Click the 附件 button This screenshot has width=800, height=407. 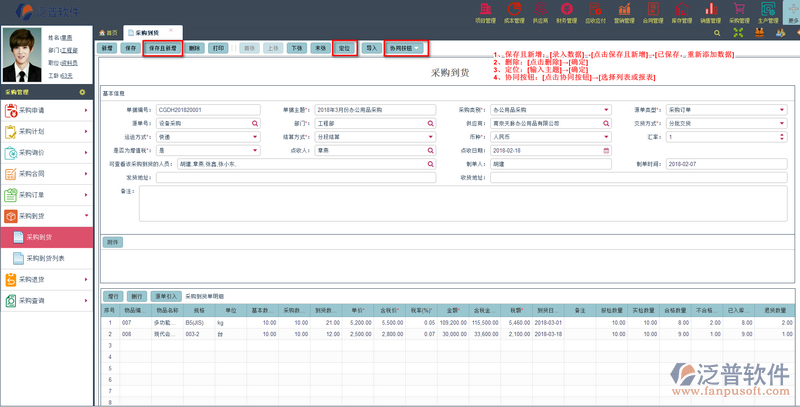pos(112,242)
